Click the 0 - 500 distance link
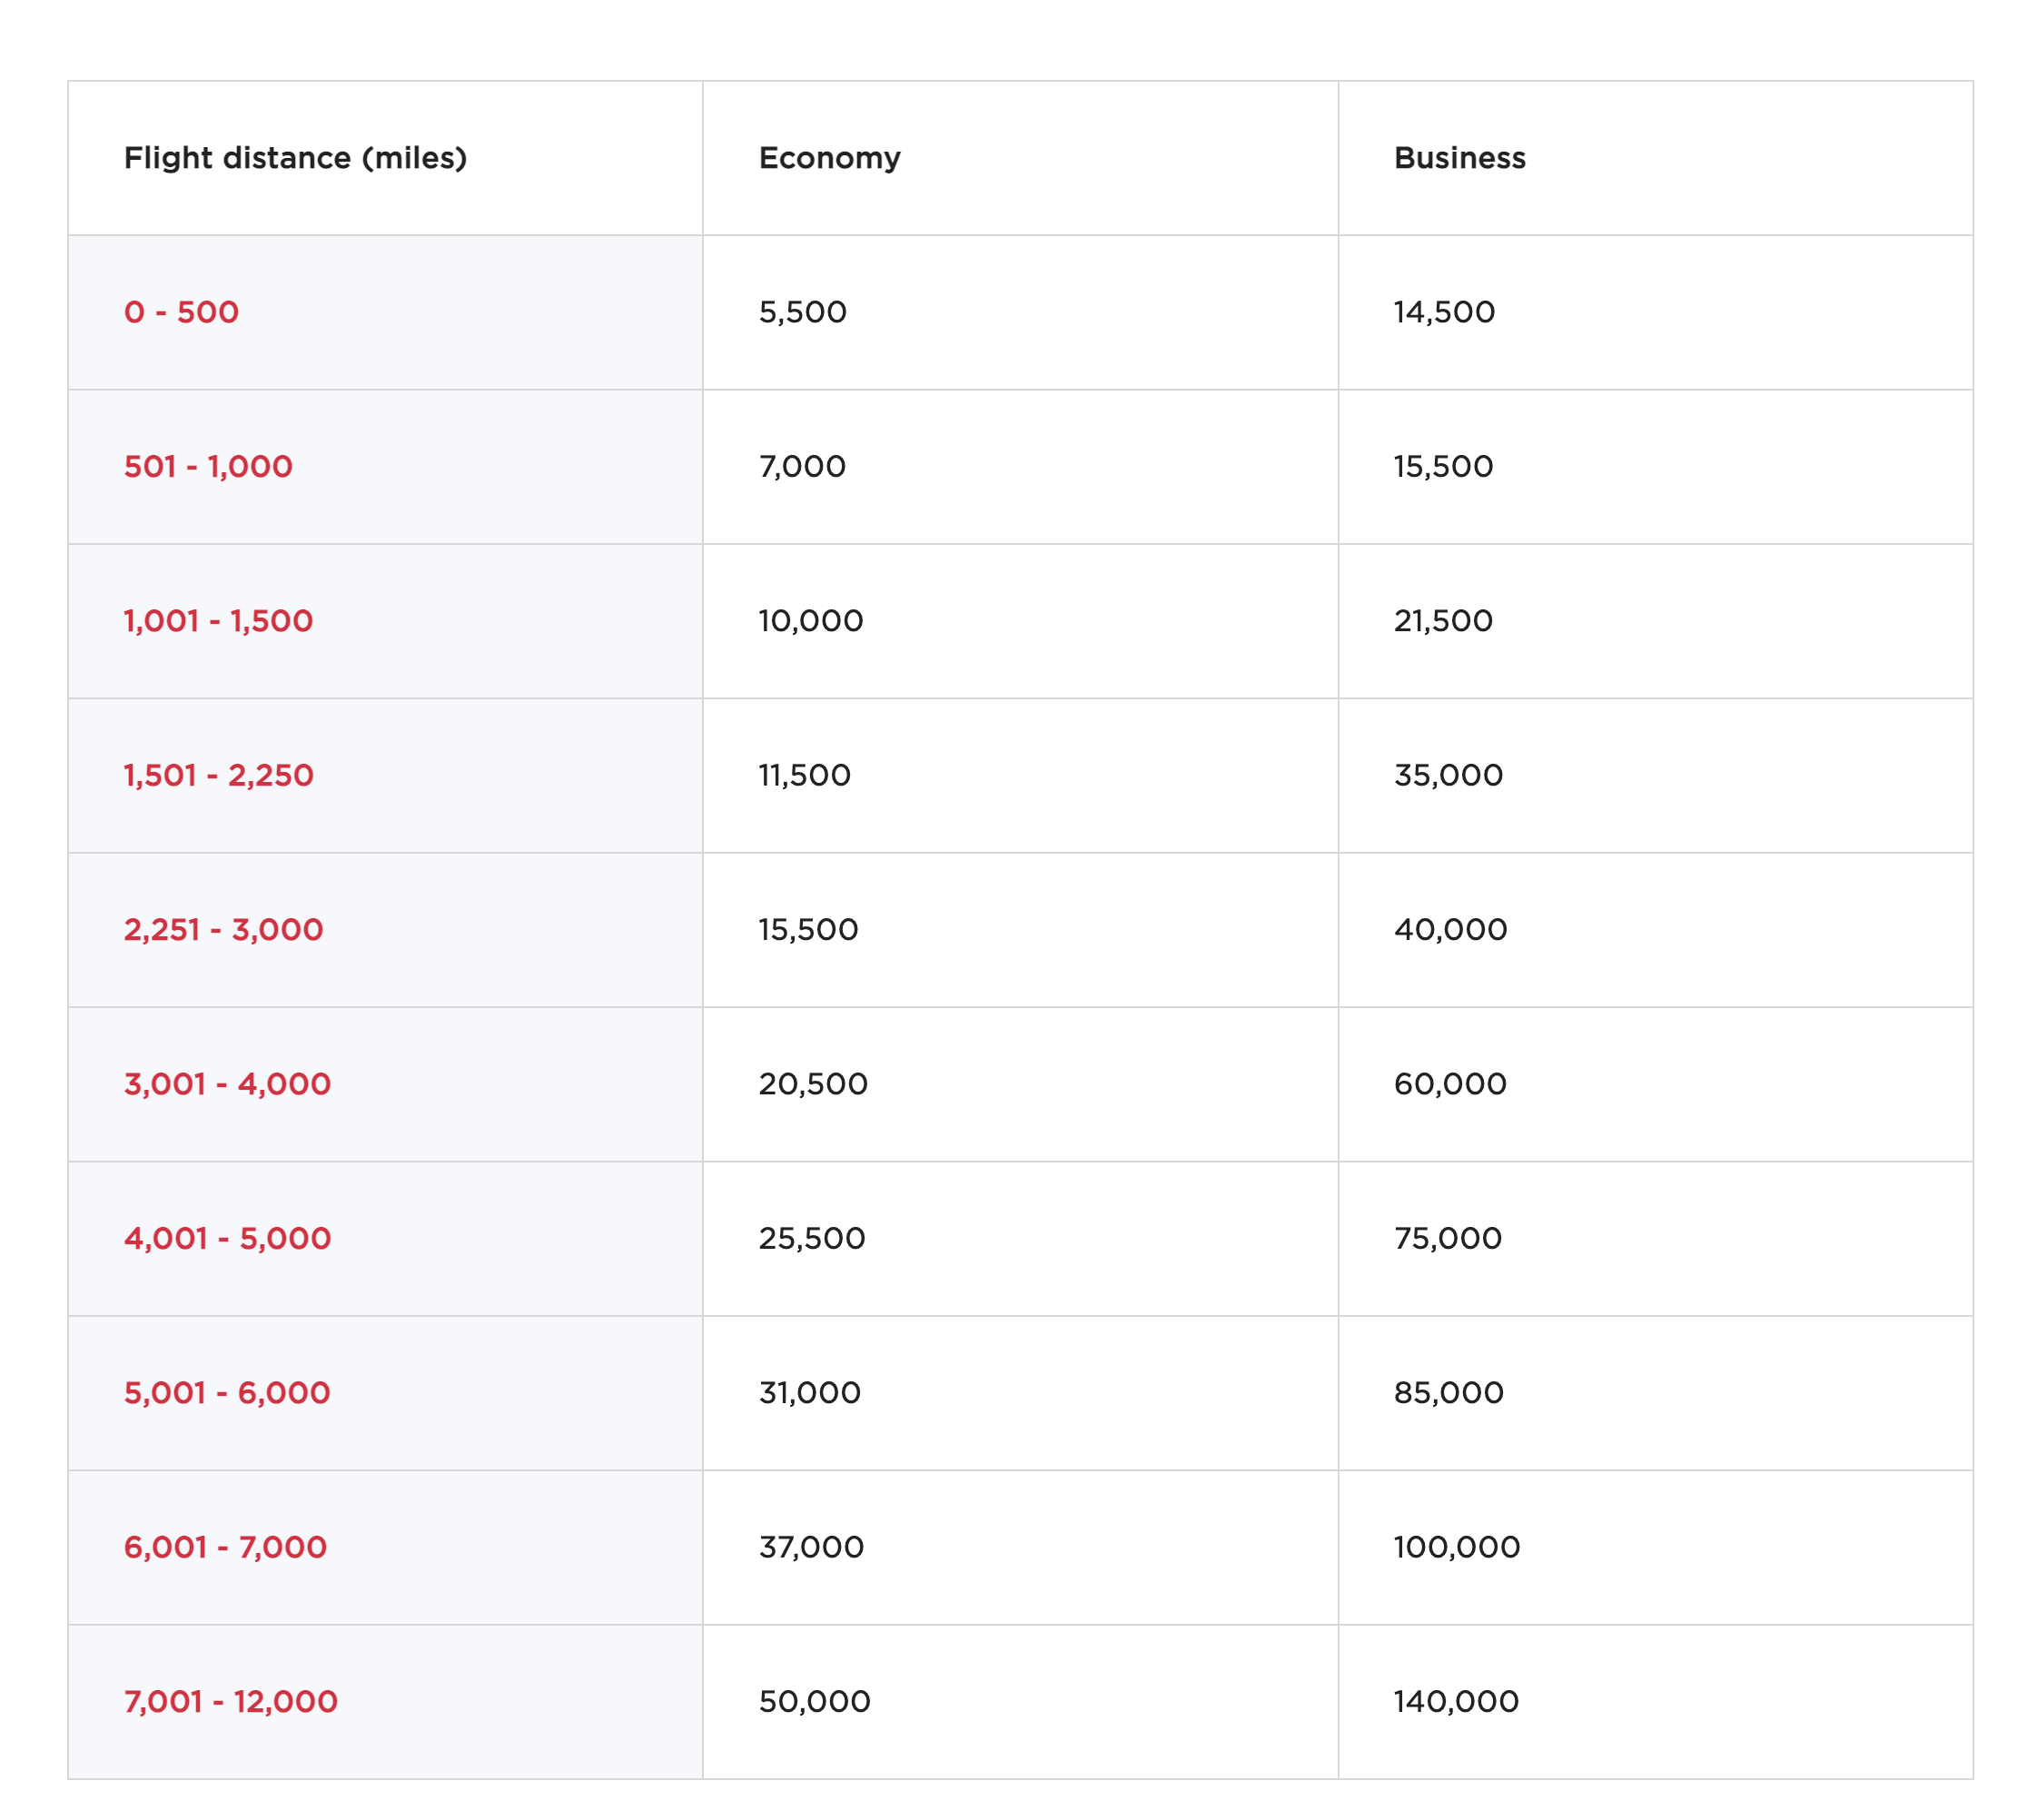Viewport: 2027px width, 1820px height. [x=181, y=312]
